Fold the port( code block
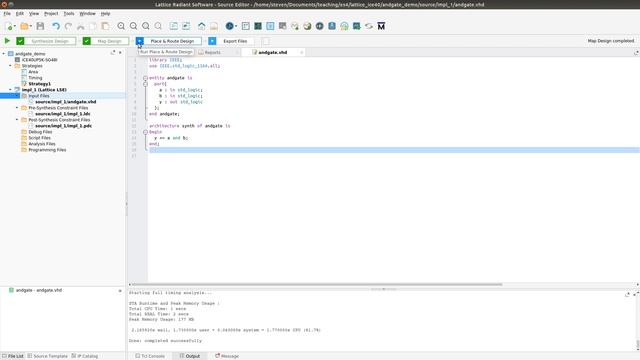Image resolution: width=640 pixels, height=360 pixels. [x=145, y=84]
